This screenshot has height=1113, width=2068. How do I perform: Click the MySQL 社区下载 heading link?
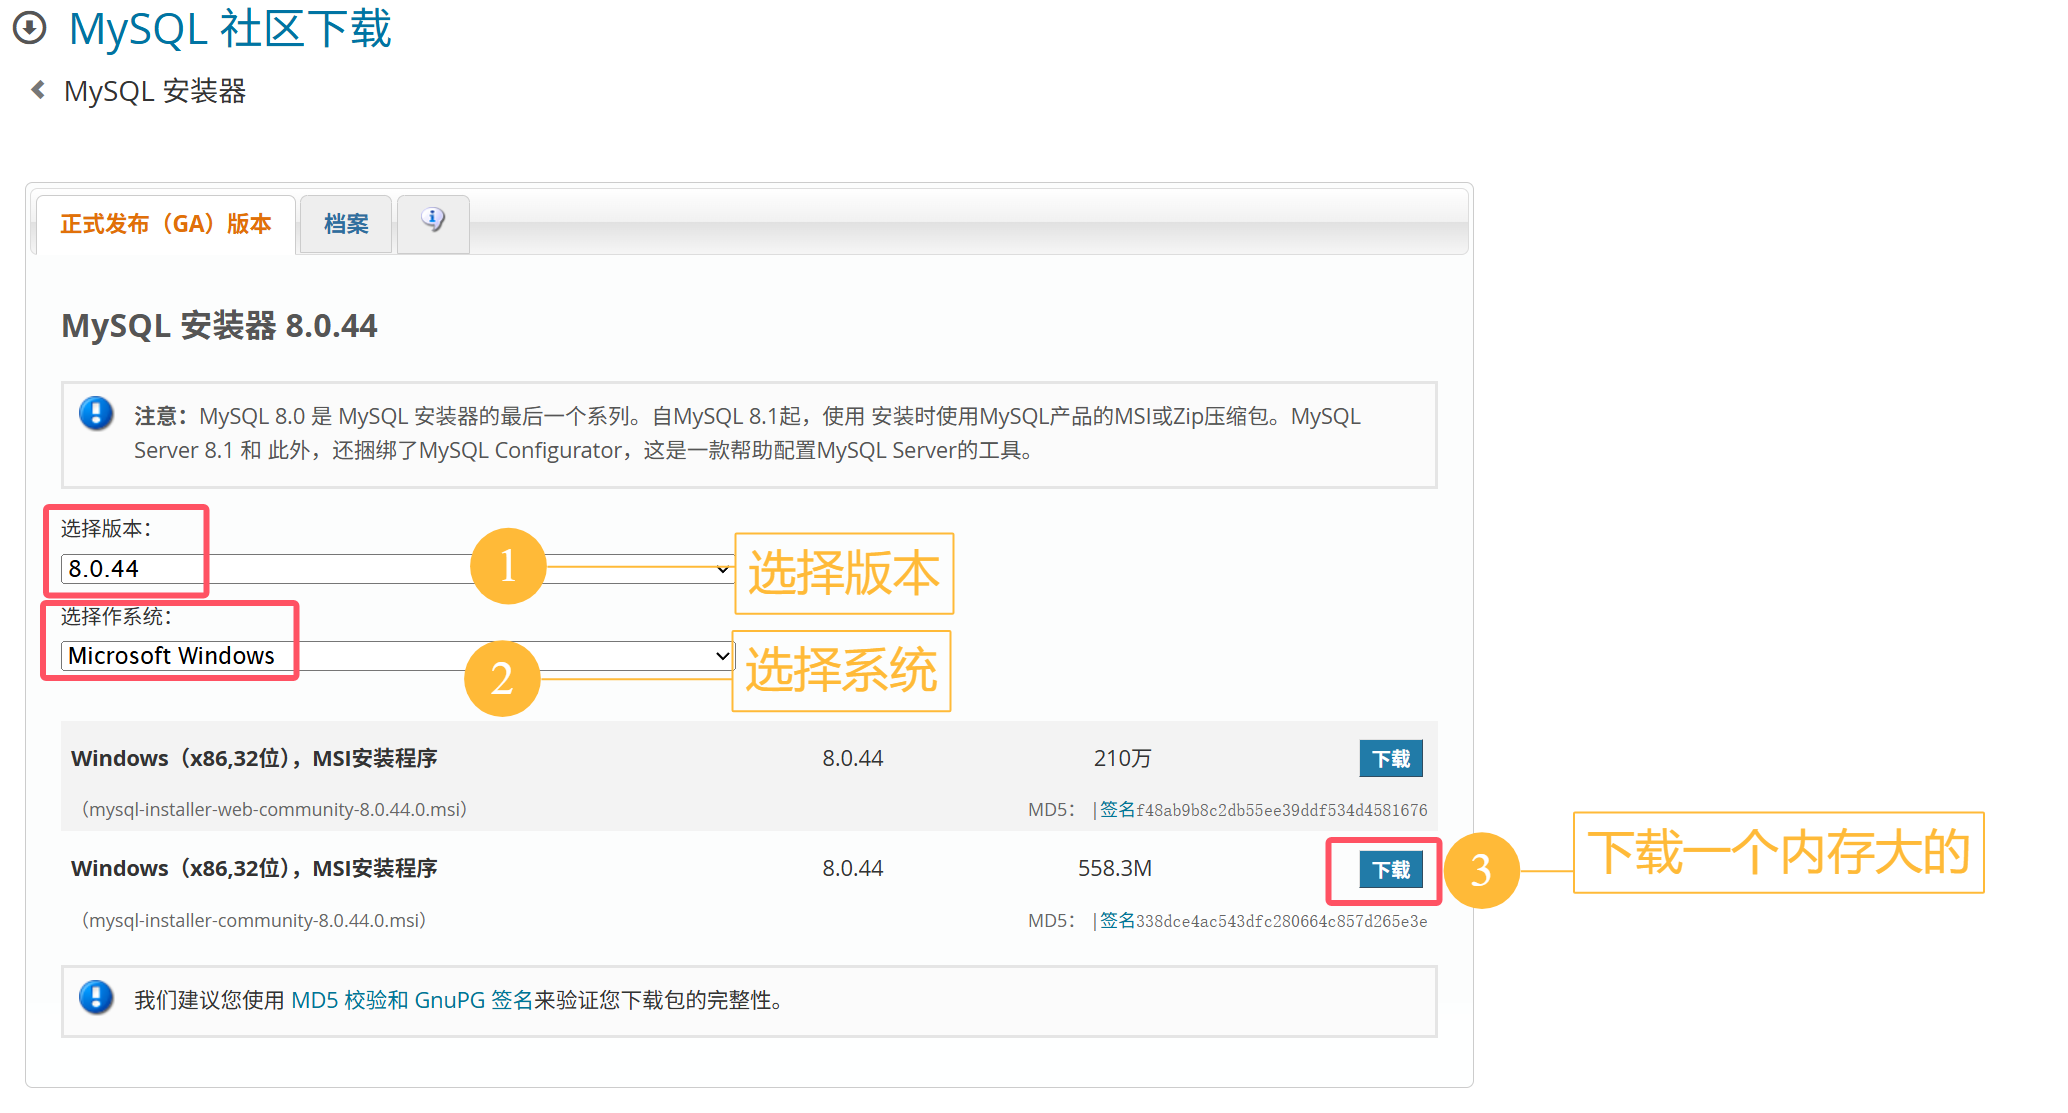(230, 28)
